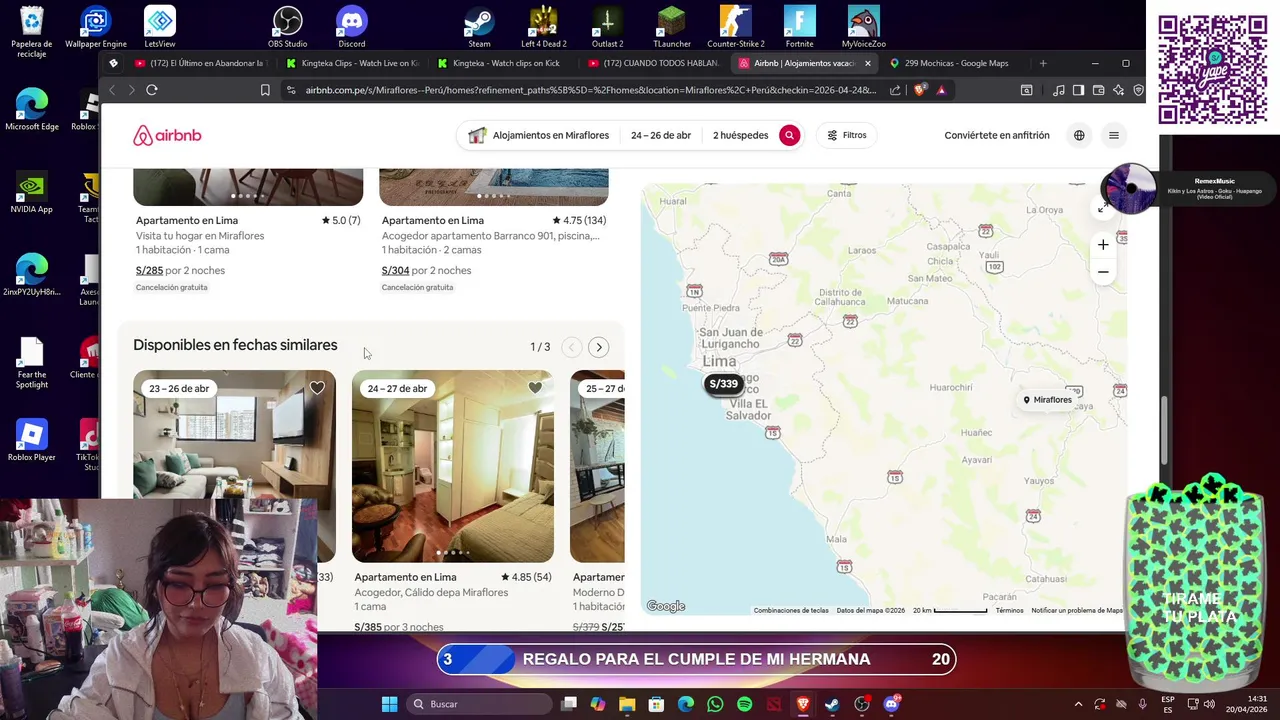The height and width of the screenshot is (720, 1280).
Task: Click the S/339 price marker on map
Action: coord(723,384)
